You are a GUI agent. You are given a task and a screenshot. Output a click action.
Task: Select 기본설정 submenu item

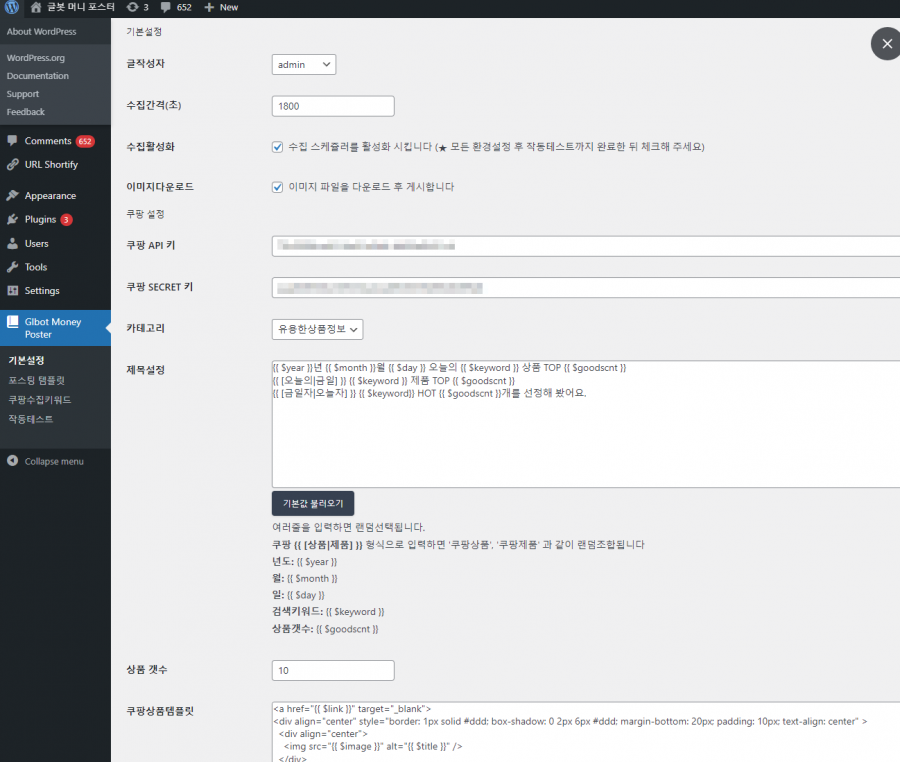[26, 360]
